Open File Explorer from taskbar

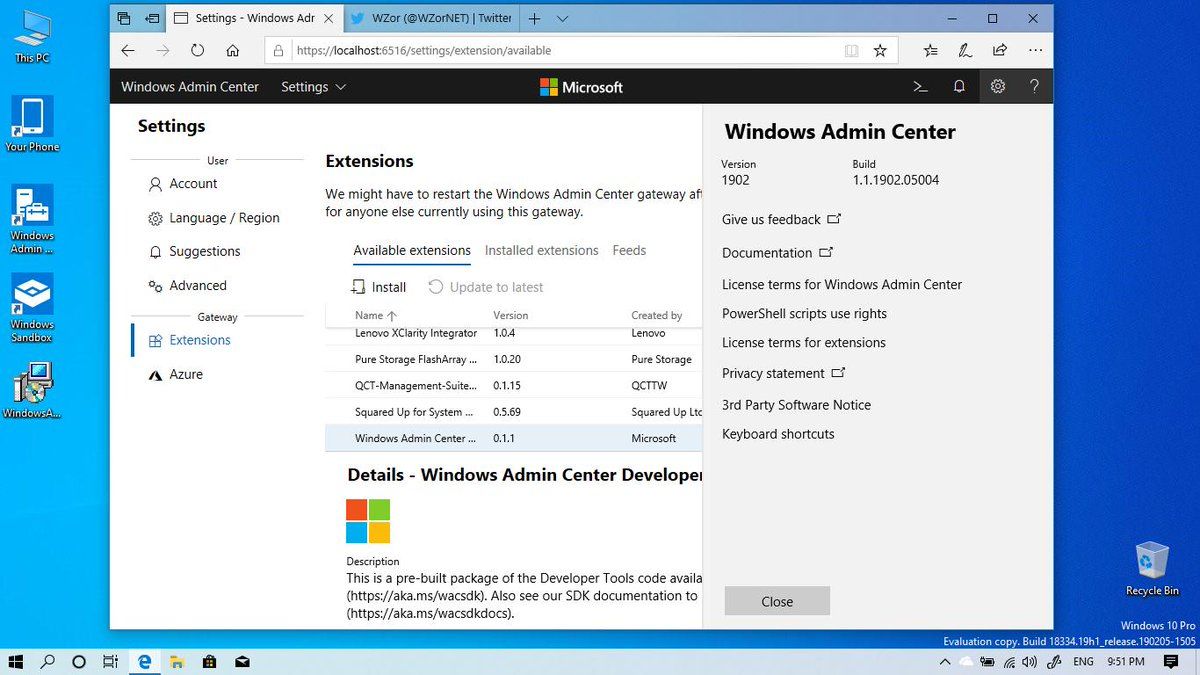pos(176,661)
